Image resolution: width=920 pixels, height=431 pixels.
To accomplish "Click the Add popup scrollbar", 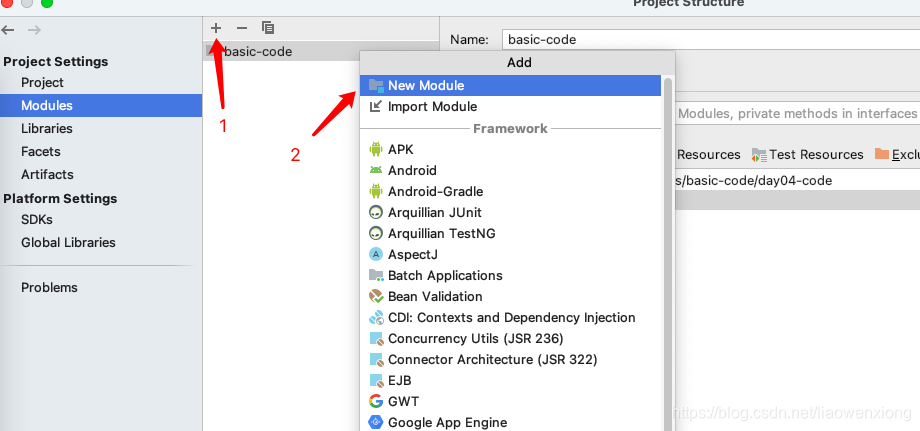I will click(x=668, y=252).
